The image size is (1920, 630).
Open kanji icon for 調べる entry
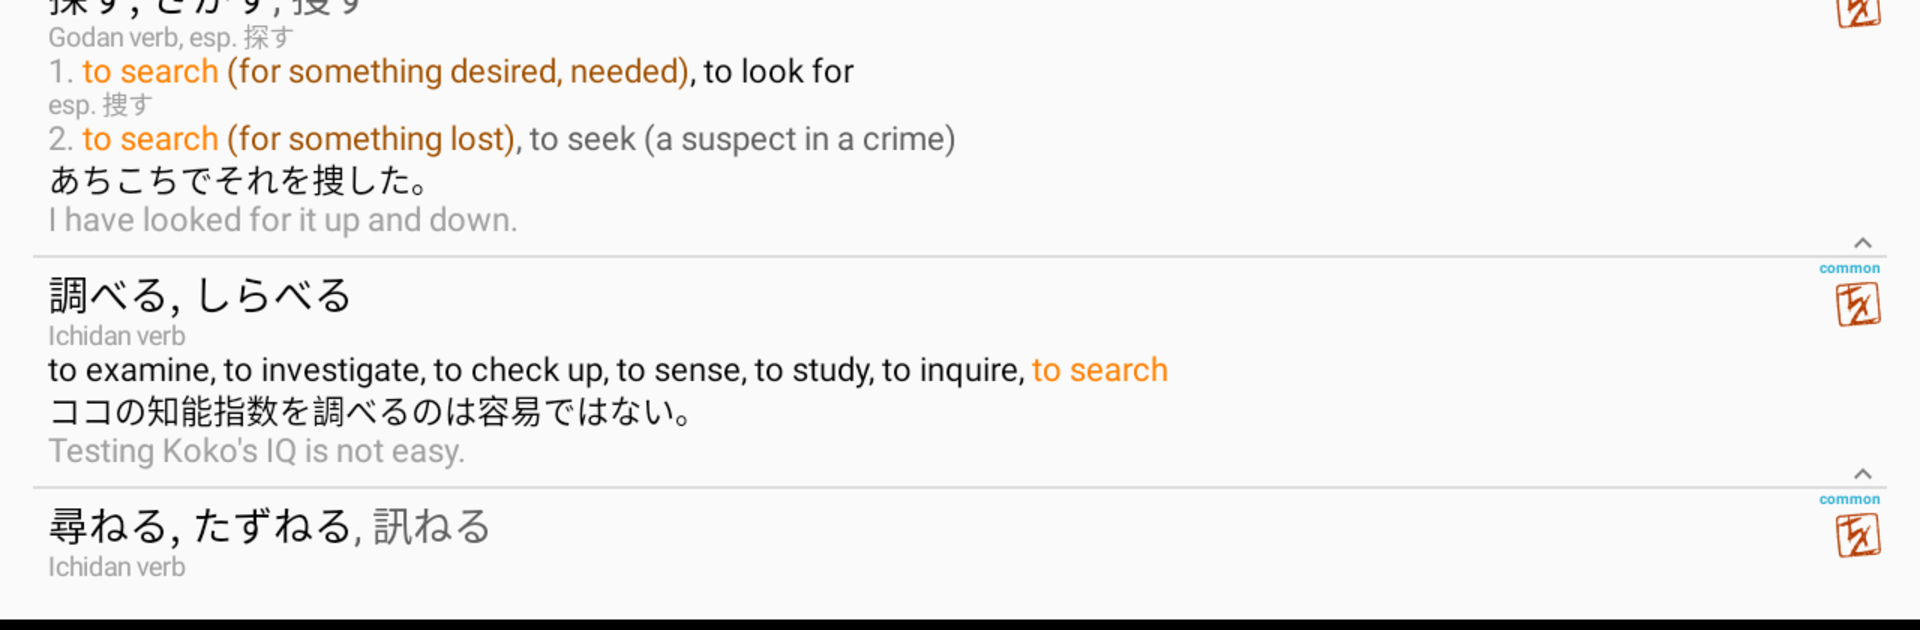pos(1858,305)
